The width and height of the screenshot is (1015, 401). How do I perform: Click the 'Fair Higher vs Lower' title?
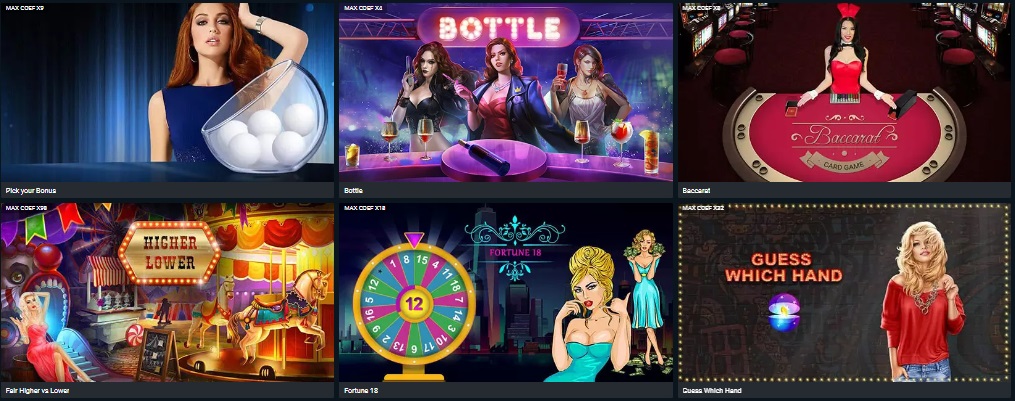click(37, 391)
